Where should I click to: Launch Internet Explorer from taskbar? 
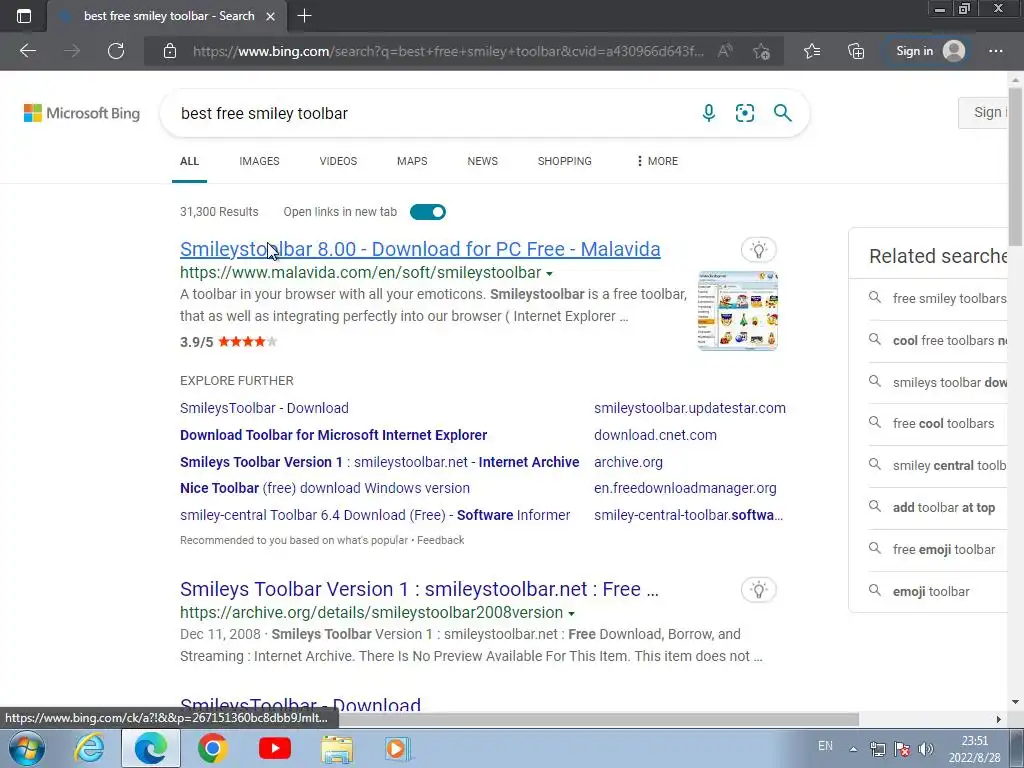[x=89, y=748]
